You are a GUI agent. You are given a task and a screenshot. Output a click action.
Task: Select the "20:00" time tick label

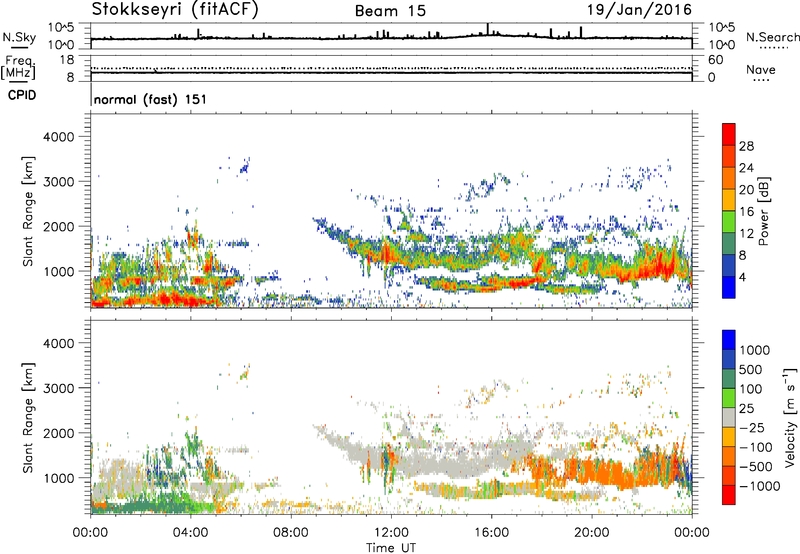tap(592, 533)
